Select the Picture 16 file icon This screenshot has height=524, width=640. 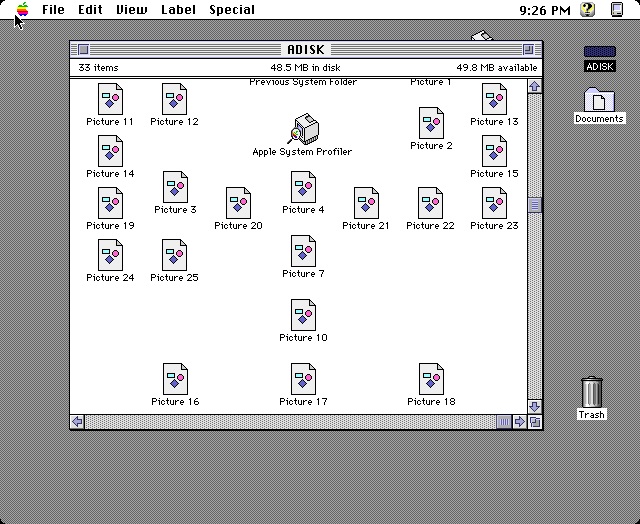tap(175, 379)
